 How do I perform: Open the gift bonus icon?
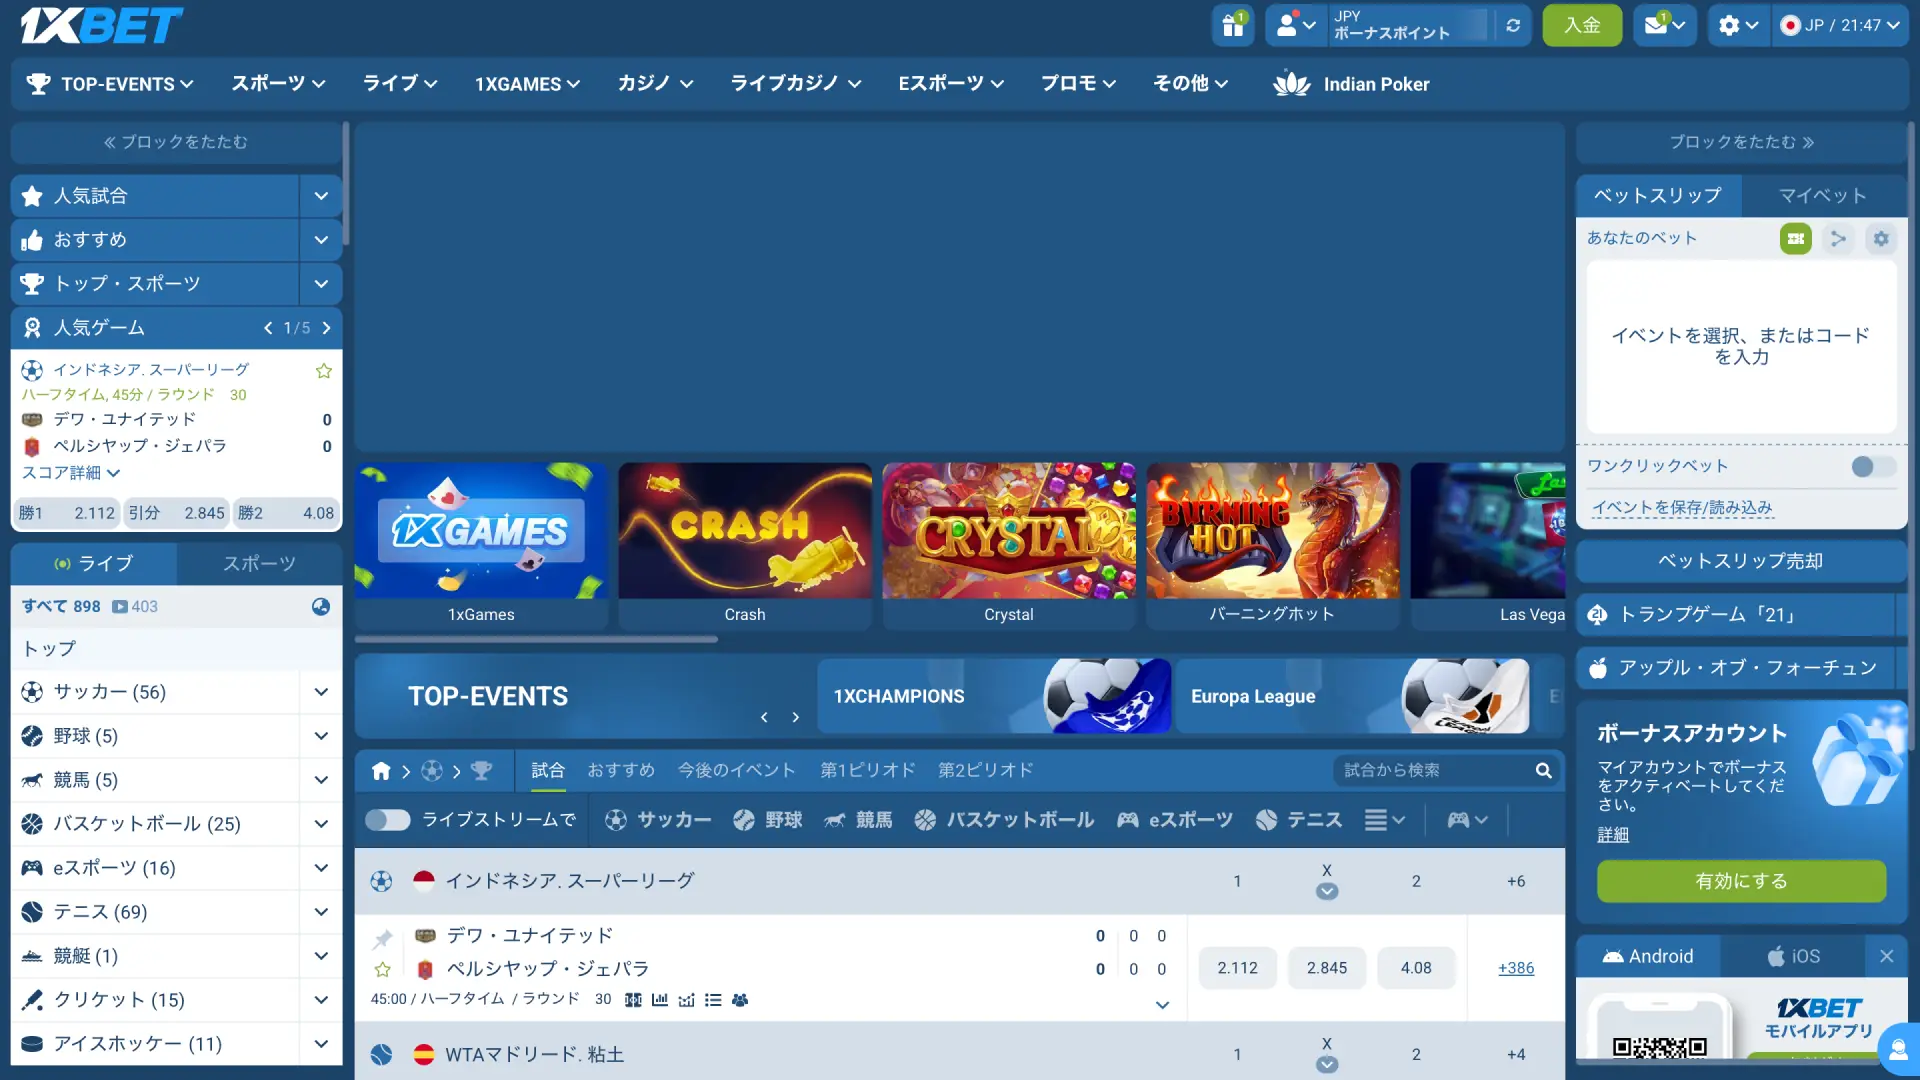pyautogui.click(x=1233, y=25)
